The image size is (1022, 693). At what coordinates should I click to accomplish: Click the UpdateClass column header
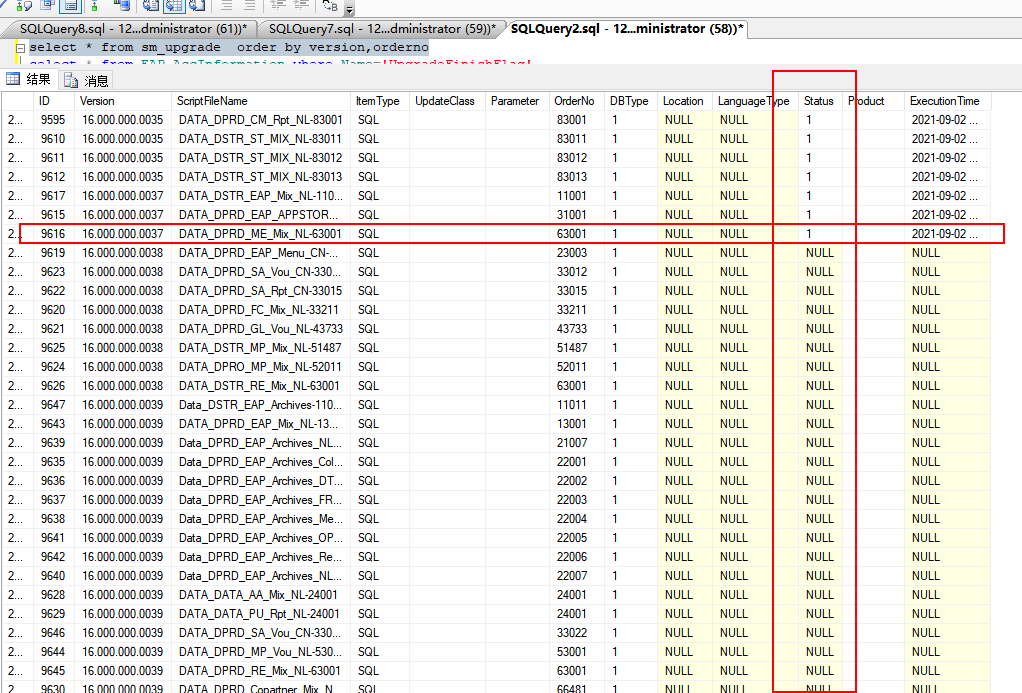pos(447,101)
